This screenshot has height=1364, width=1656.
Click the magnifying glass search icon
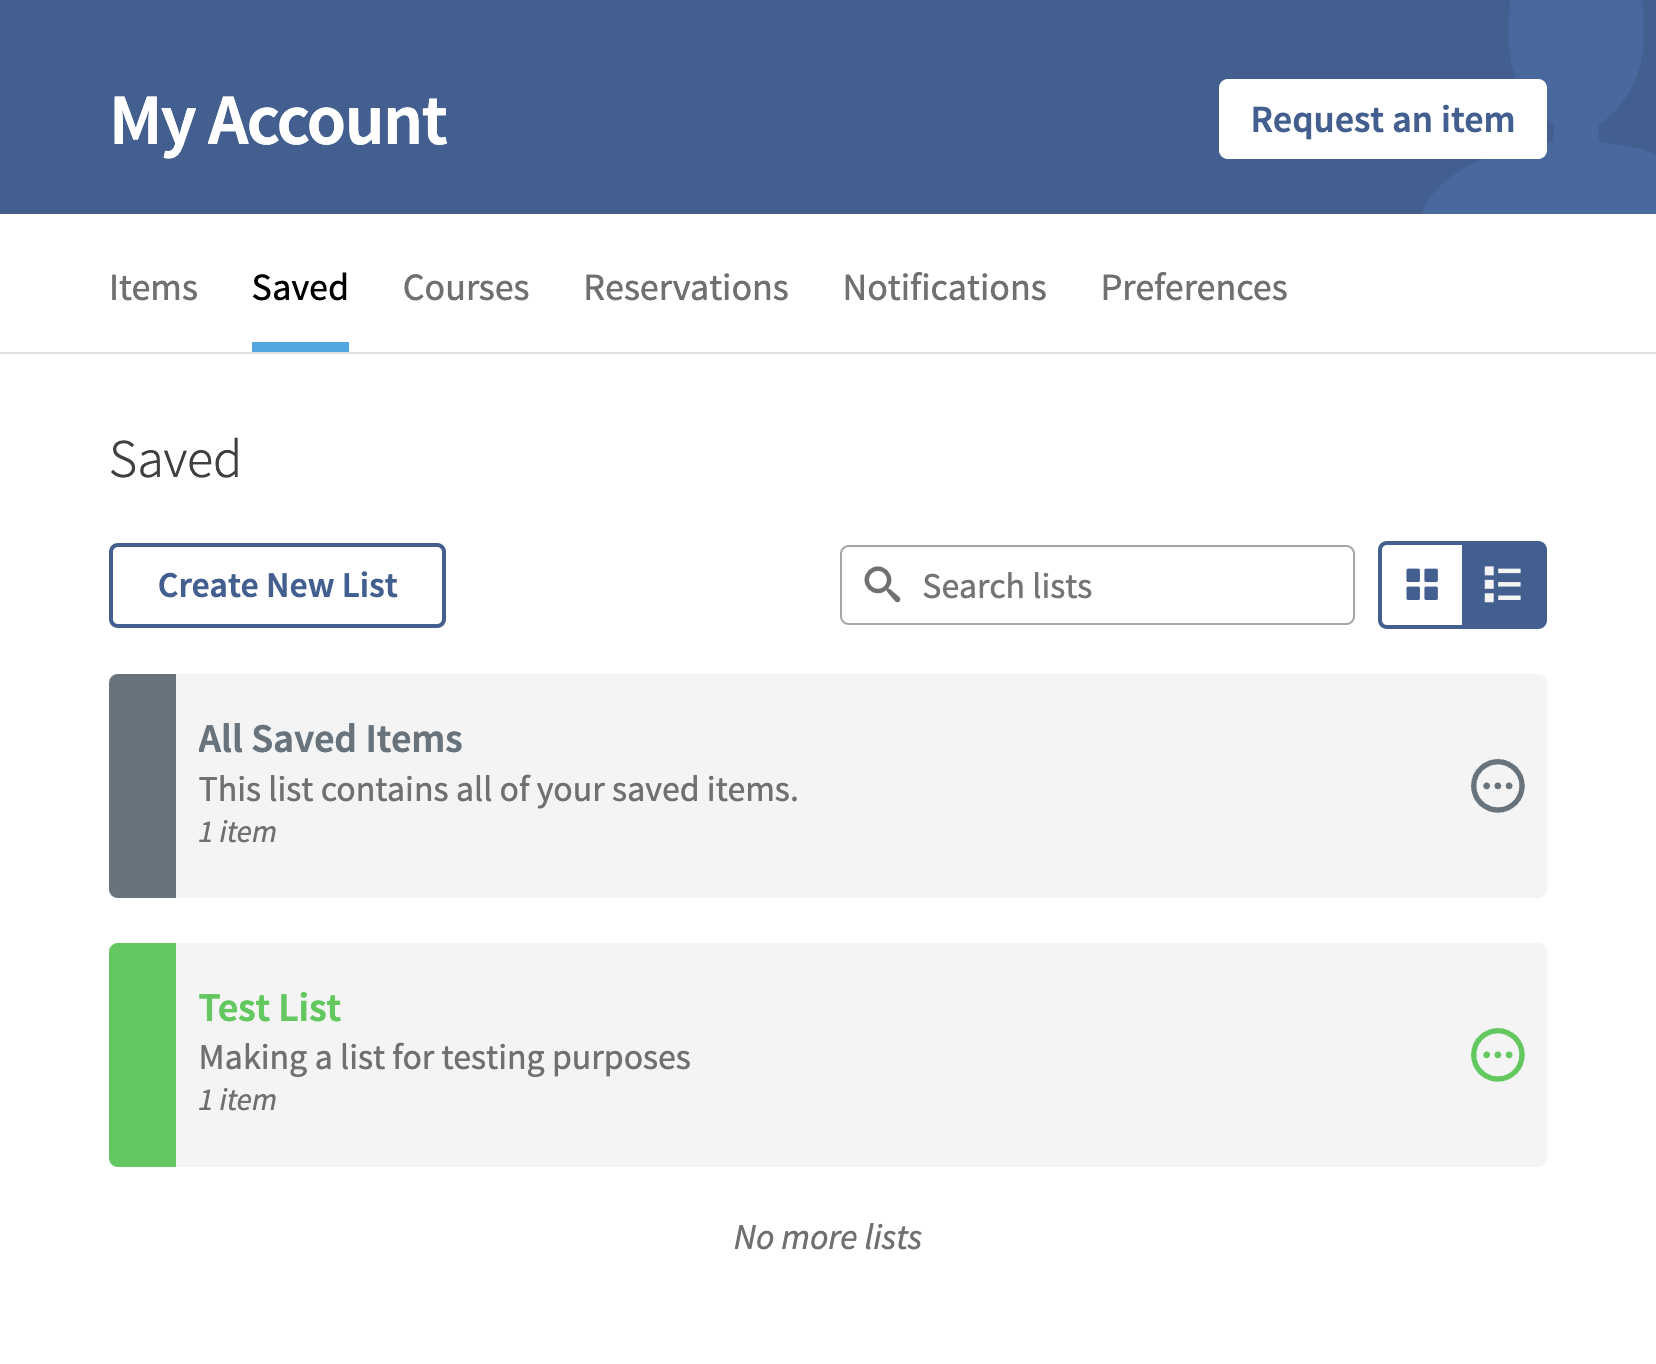click(x=882, y=584)
